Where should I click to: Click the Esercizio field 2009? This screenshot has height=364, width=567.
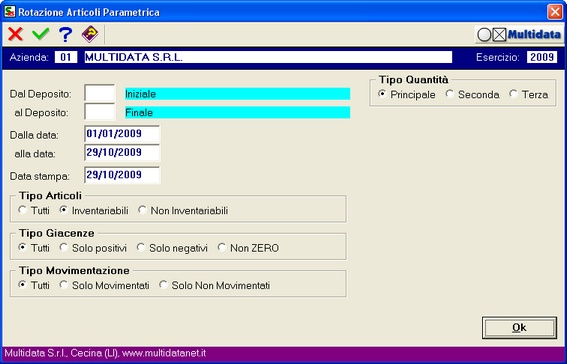(x=542, y=57)
